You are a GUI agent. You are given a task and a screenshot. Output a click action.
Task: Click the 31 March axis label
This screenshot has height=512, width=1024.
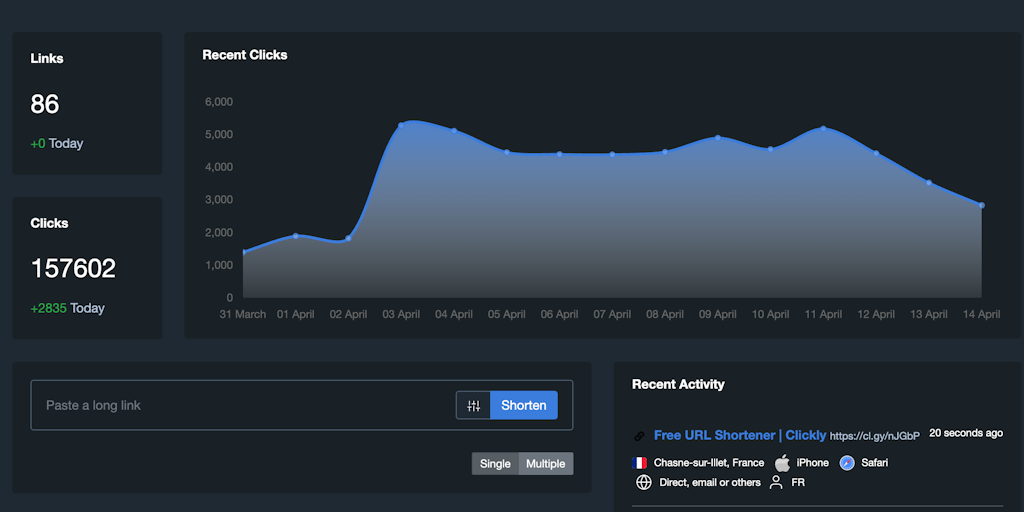(243, 315)
